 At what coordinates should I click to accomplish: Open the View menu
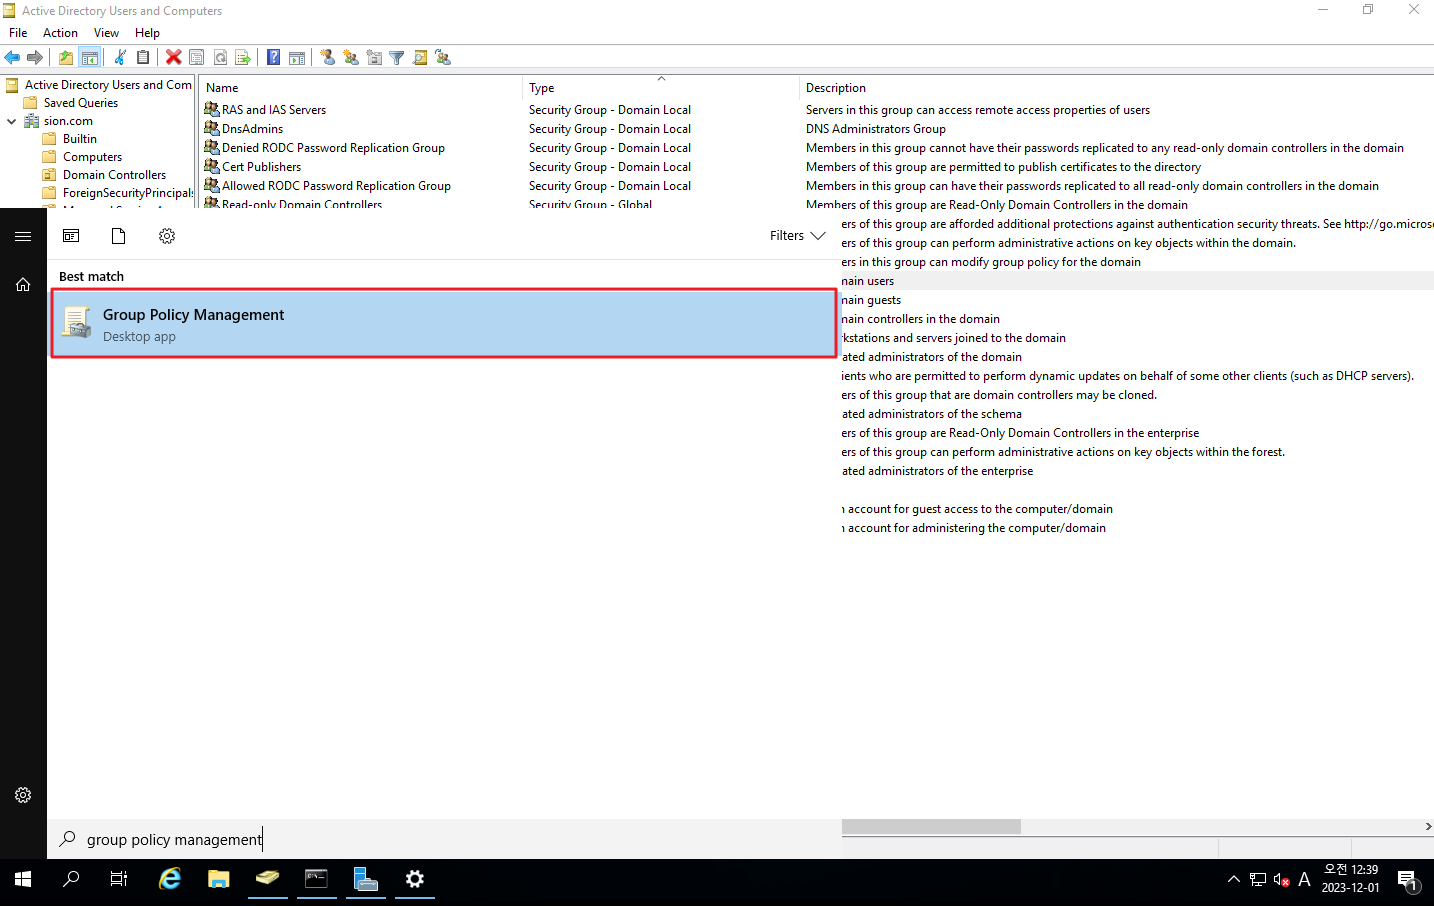106,33
